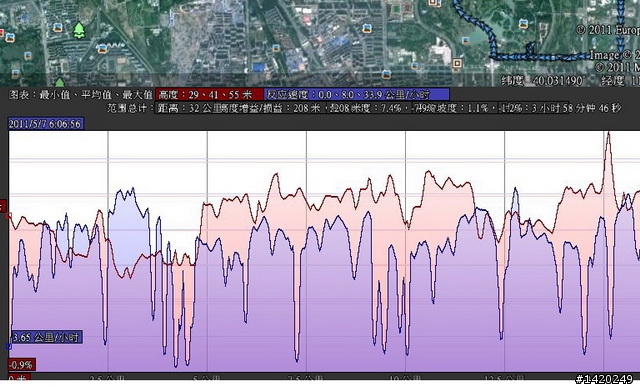Click the latitude value 40.031490°
Screen dimensions: 640x387
coord(559,80)
